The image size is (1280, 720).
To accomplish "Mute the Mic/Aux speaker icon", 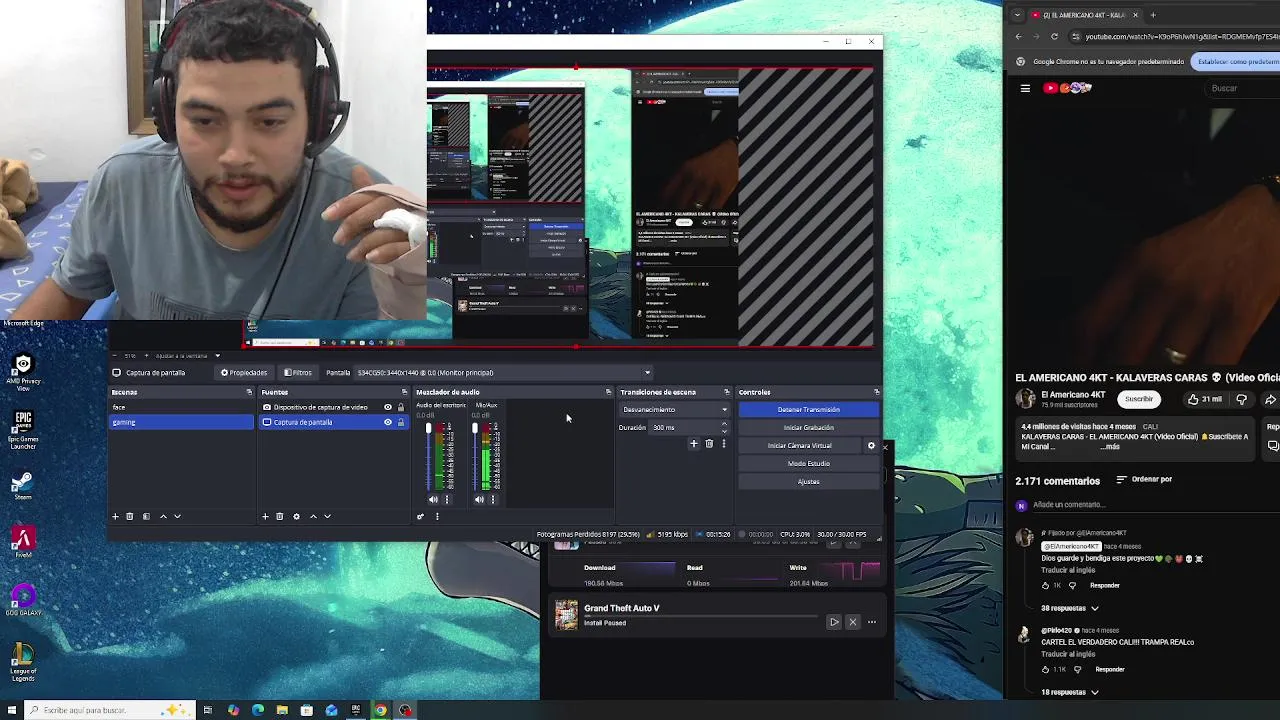I will (479, 499).
